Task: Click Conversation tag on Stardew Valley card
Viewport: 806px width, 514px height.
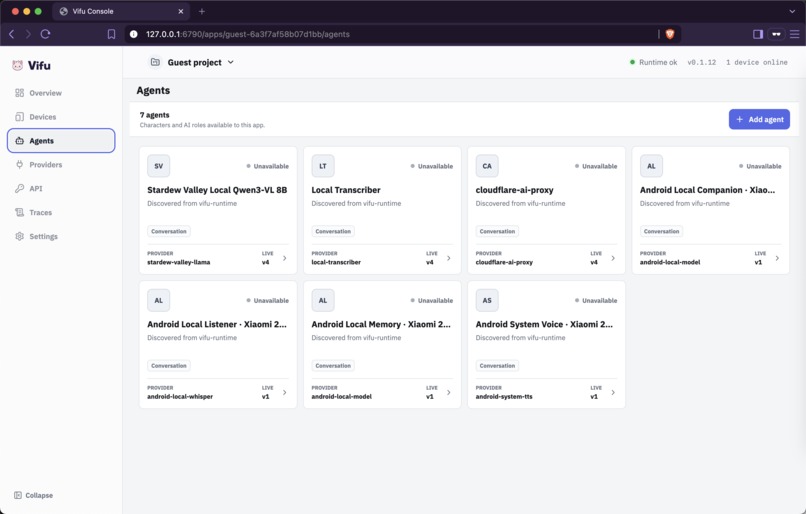Action: [169, 231]
